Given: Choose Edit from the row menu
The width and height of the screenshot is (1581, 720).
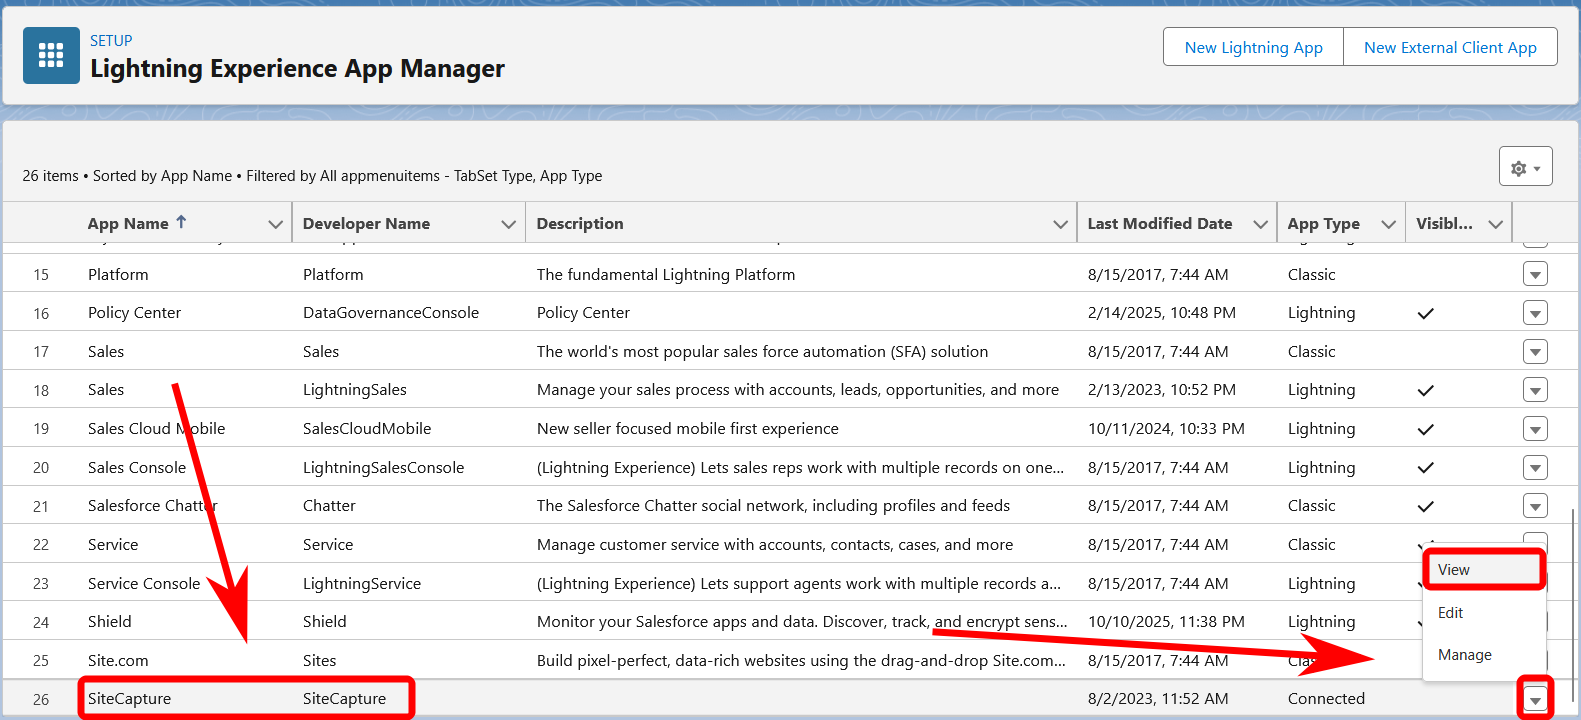Looking at the screenshot, I should click(x=1484, y=613).
